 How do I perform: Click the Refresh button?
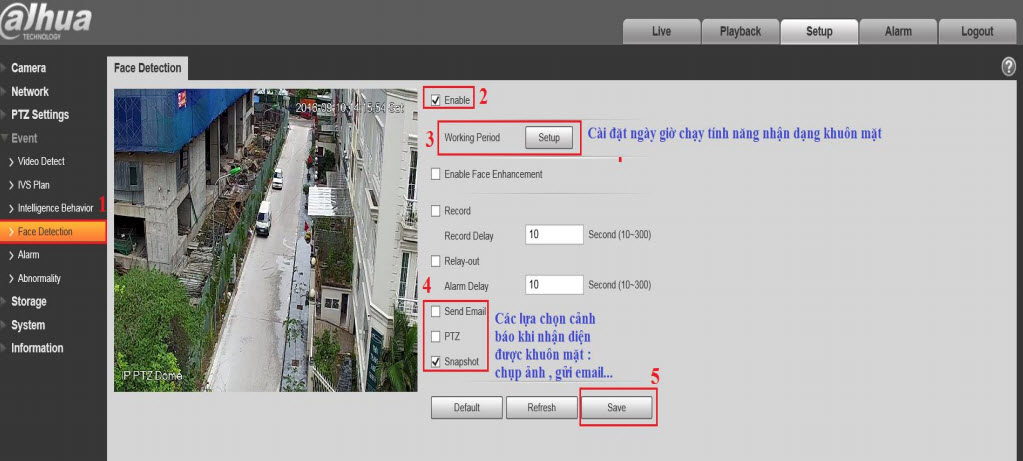[x=542, y=408]
